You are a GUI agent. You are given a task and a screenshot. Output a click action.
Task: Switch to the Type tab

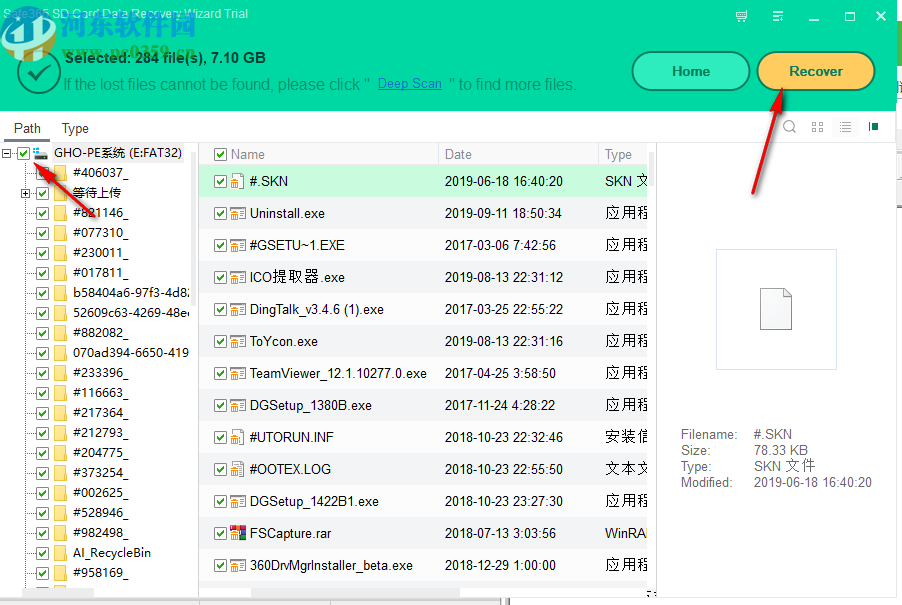[x=74, y=128]
